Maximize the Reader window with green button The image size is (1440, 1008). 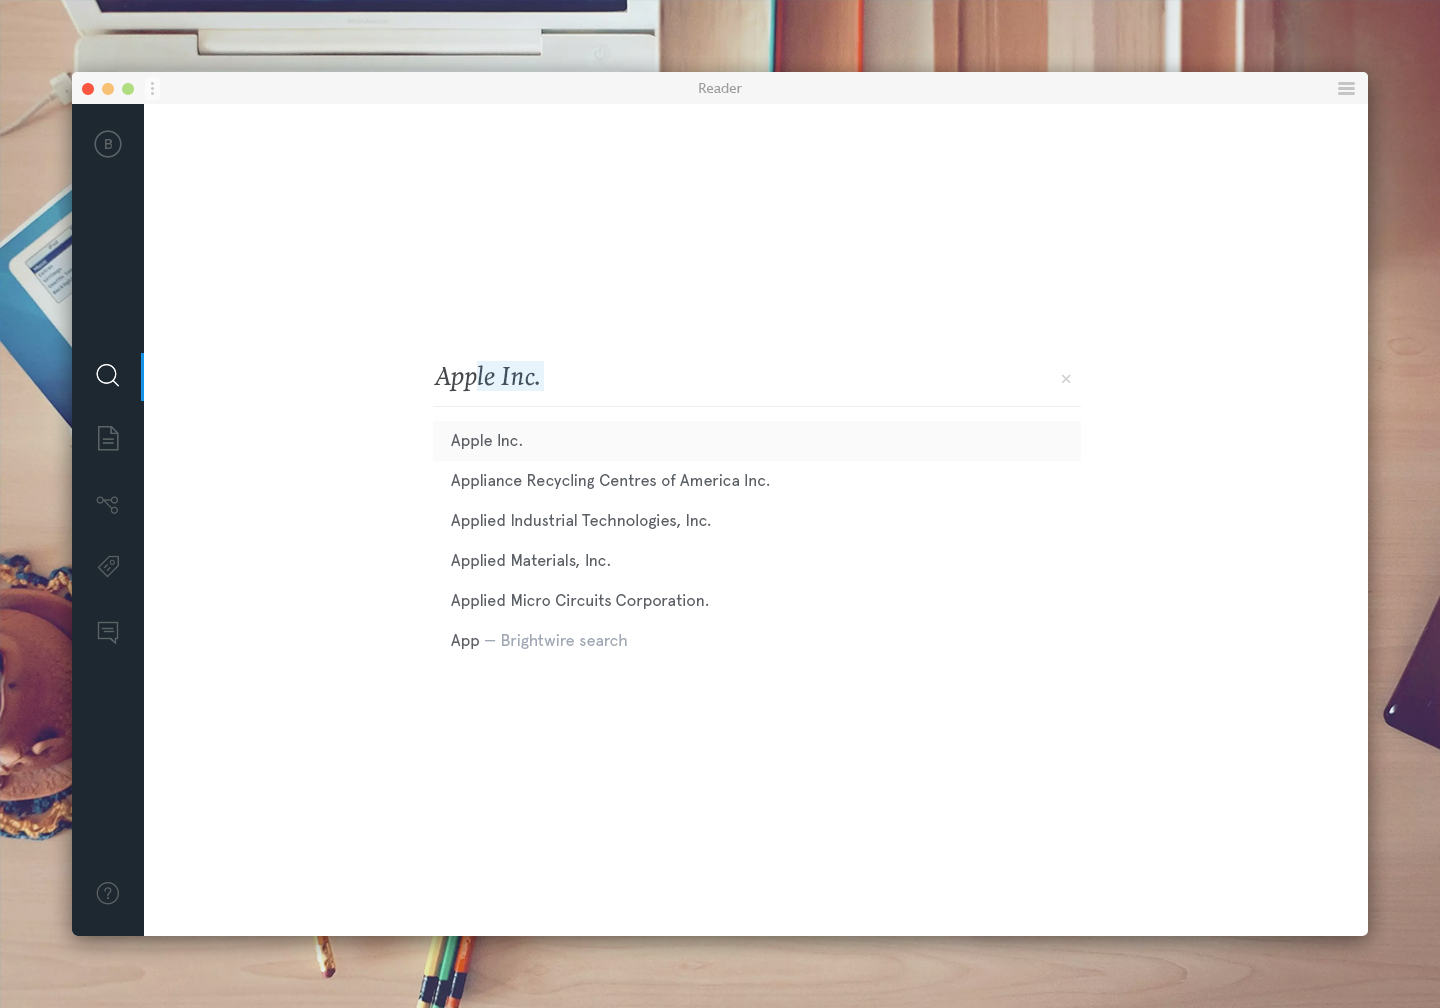pos(128,89)
